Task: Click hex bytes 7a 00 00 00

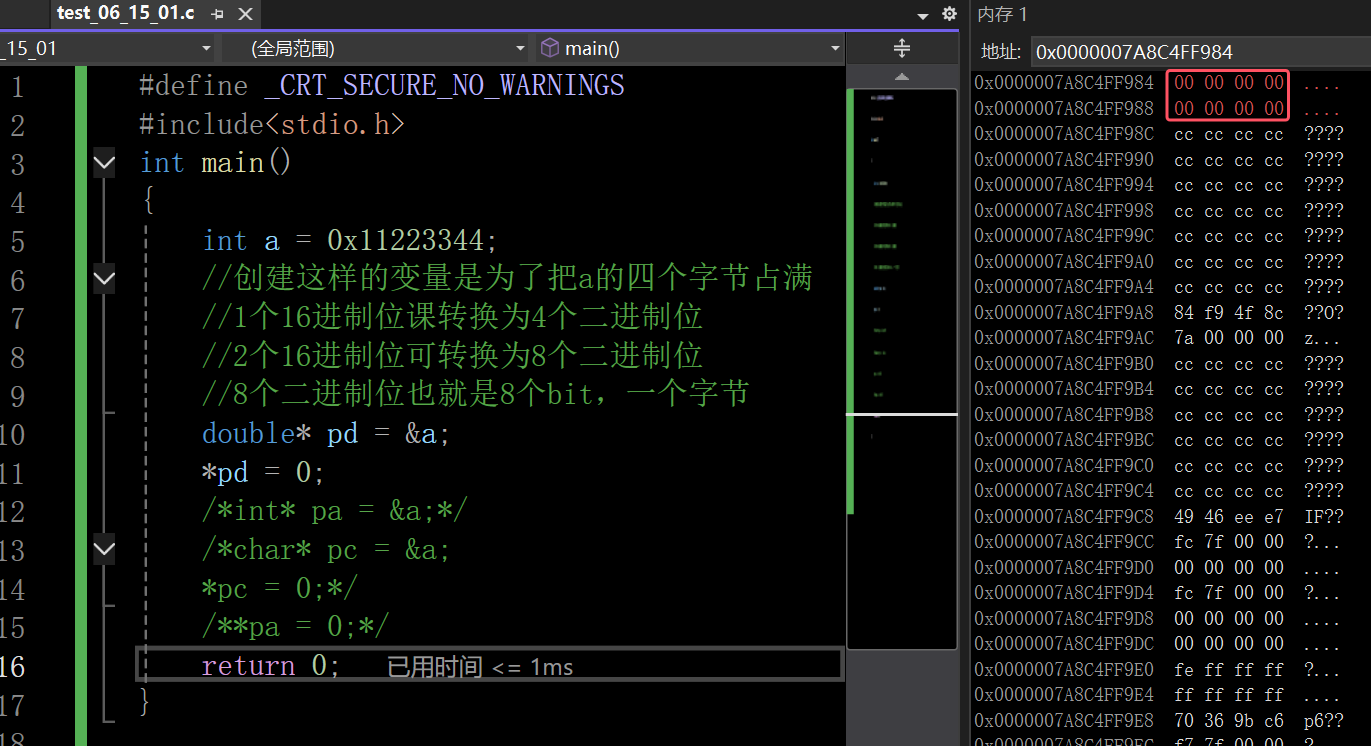Action: point(1229,338)
